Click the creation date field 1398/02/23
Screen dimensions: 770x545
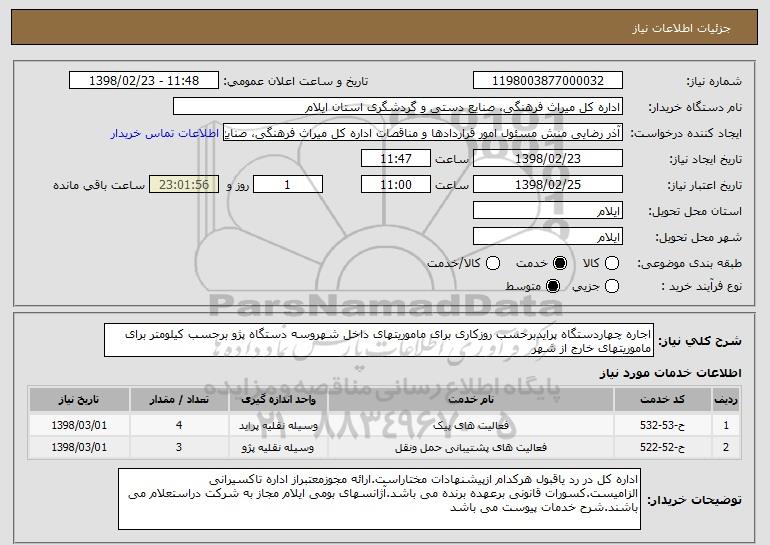(x=548, y=159)
